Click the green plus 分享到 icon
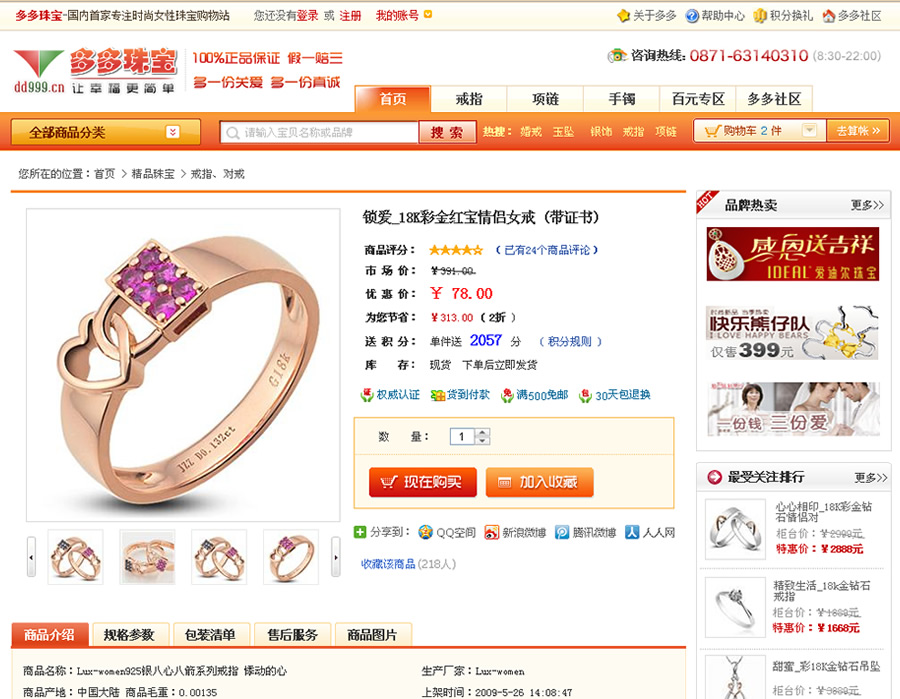Image resolution: width=900 pixels, height=699 pixels. coord(360,532)
